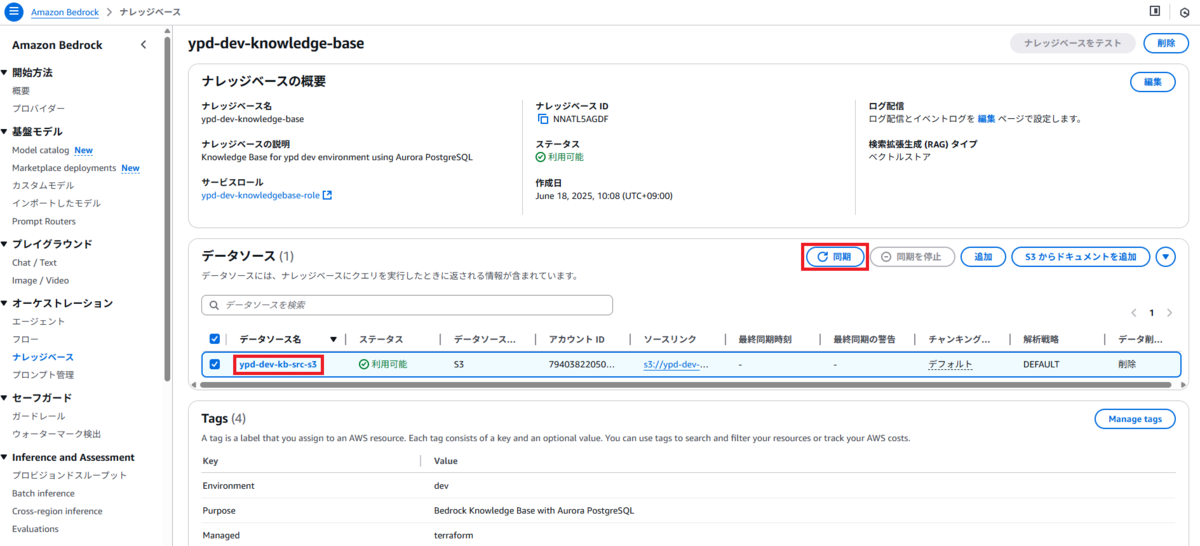1200x546 pixels.
Task: Open 概要 in the sidebar
Action: click(21, 91)
